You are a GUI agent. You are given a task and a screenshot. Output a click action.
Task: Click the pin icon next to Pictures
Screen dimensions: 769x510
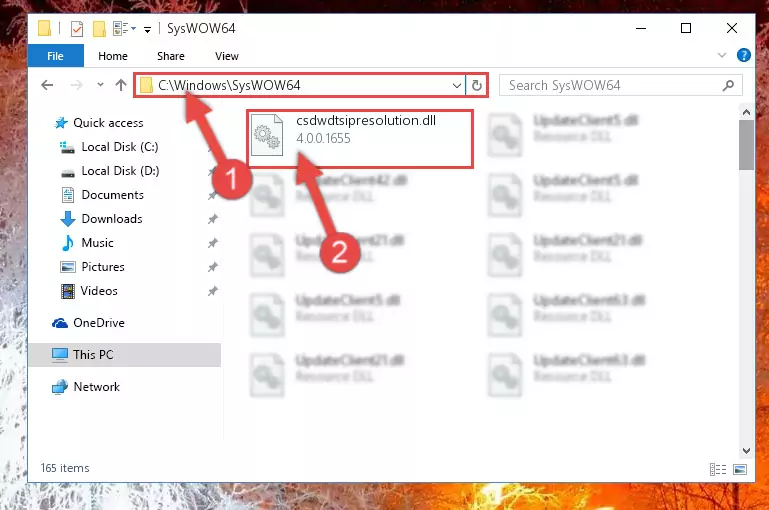pyautogui.click(x=212, y=267)
